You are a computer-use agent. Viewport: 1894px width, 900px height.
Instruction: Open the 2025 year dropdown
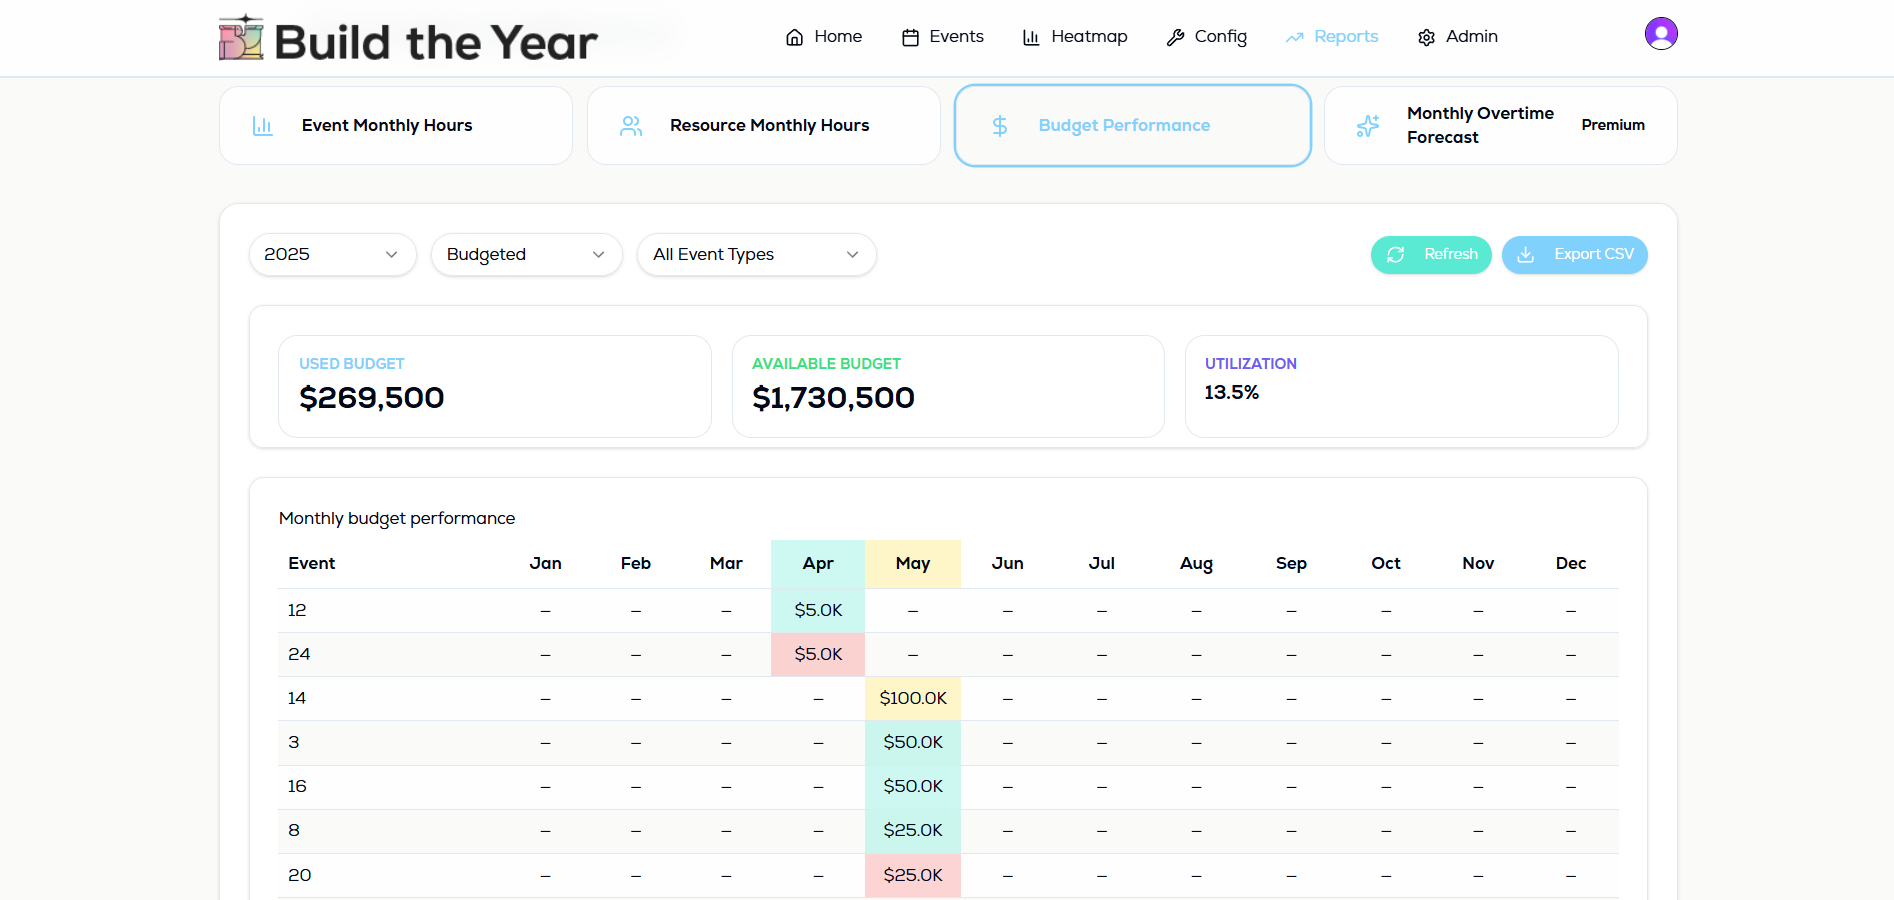(333, 255)
